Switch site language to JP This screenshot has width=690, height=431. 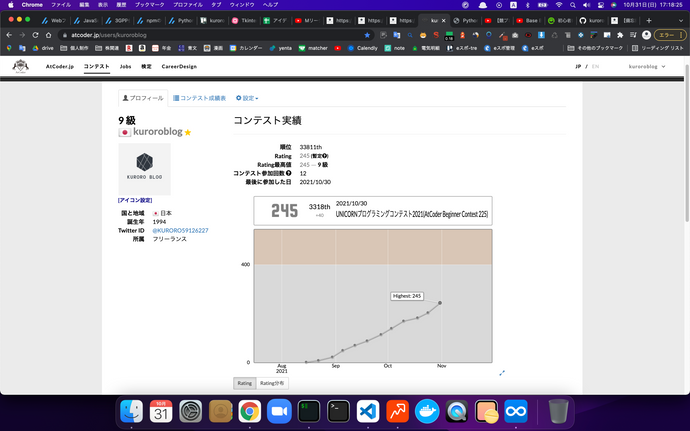pyautogui.click(x=578, y=66)
